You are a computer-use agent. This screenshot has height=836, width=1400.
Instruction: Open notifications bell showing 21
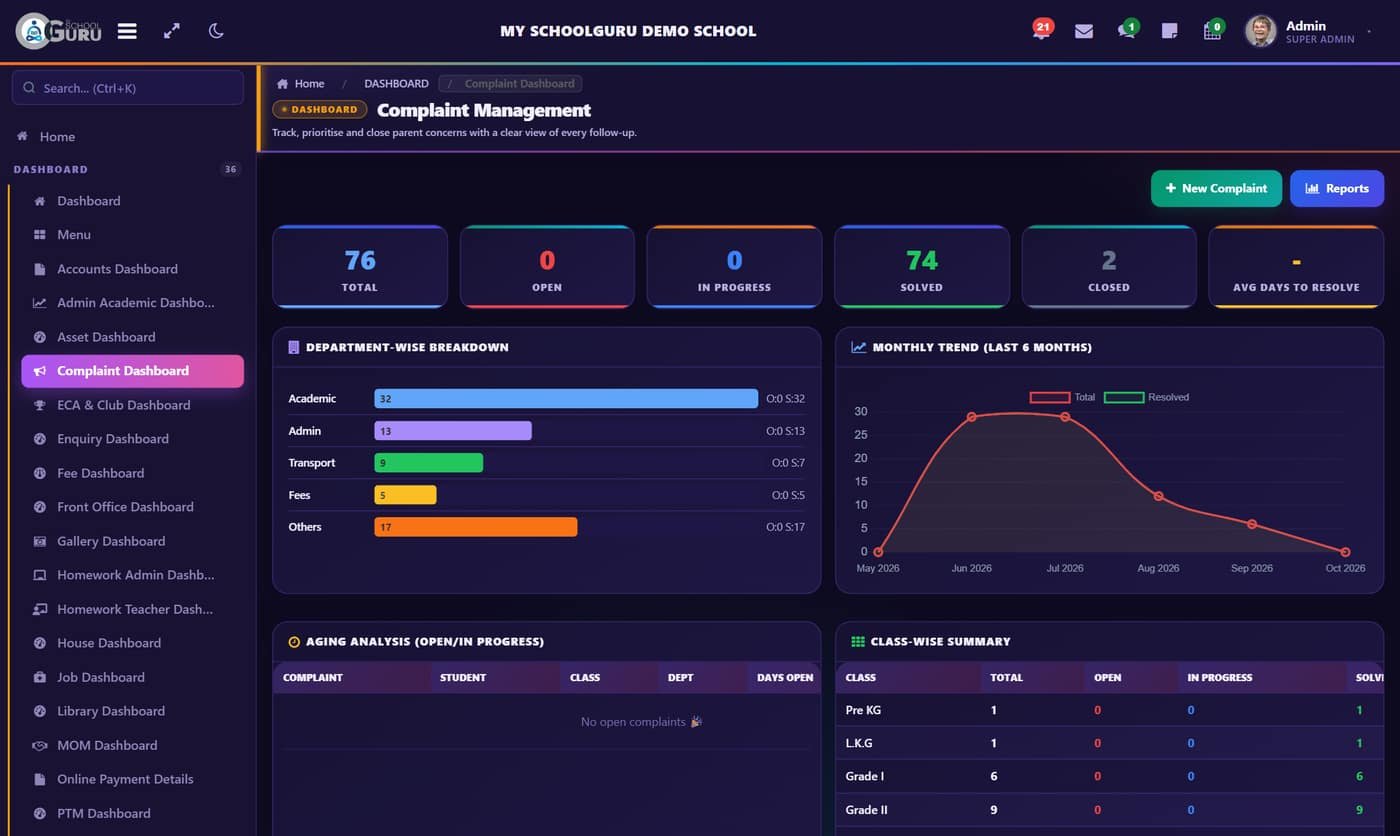[x=1042, y=30]
